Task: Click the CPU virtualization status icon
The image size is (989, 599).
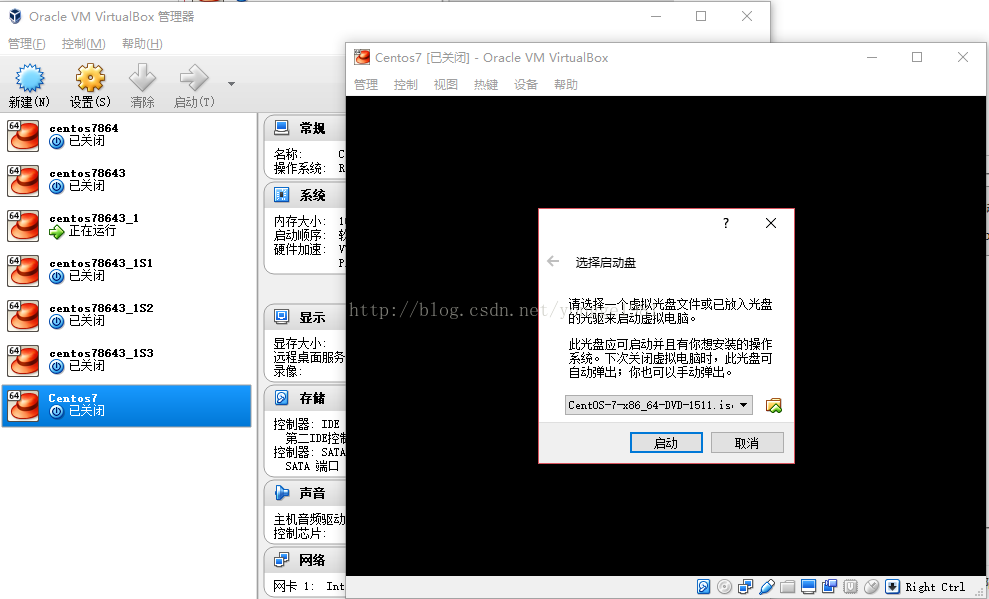Action: tap(850, 587)
